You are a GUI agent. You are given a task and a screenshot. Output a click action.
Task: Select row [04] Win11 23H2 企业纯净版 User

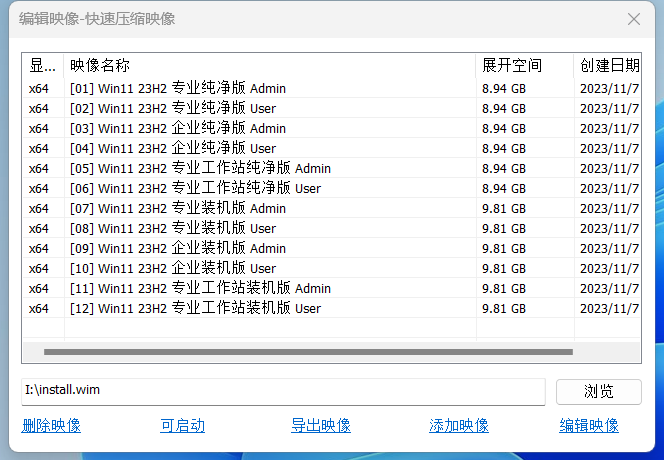pos(332,149)
